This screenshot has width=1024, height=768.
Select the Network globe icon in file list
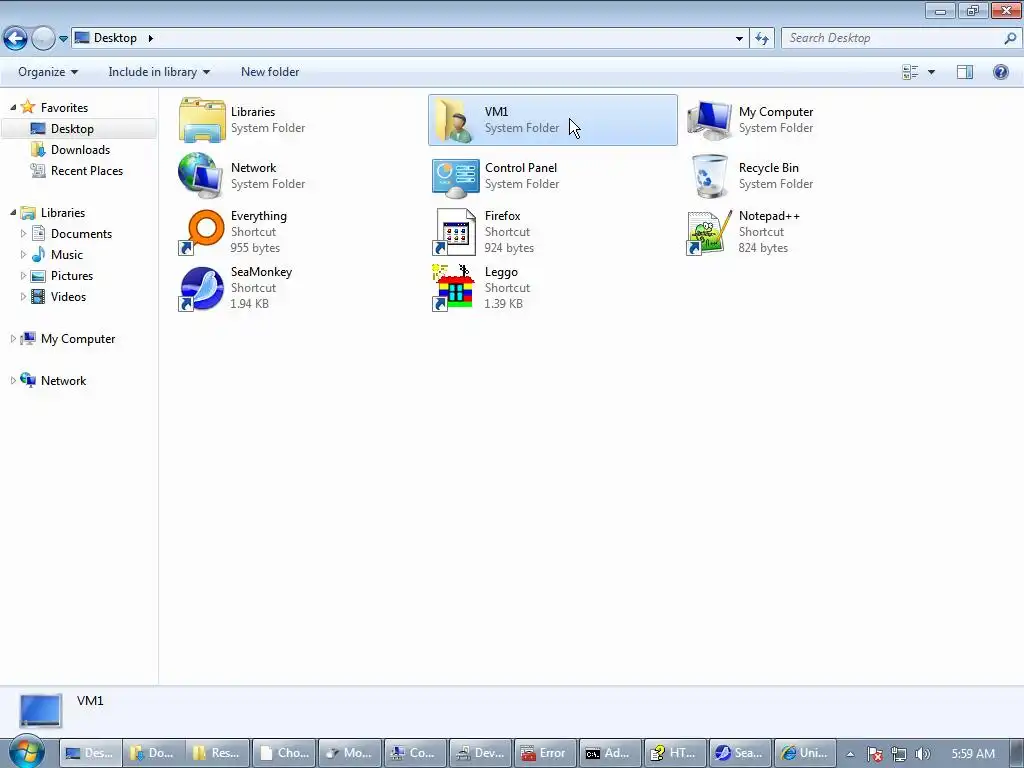pos(201,176)
